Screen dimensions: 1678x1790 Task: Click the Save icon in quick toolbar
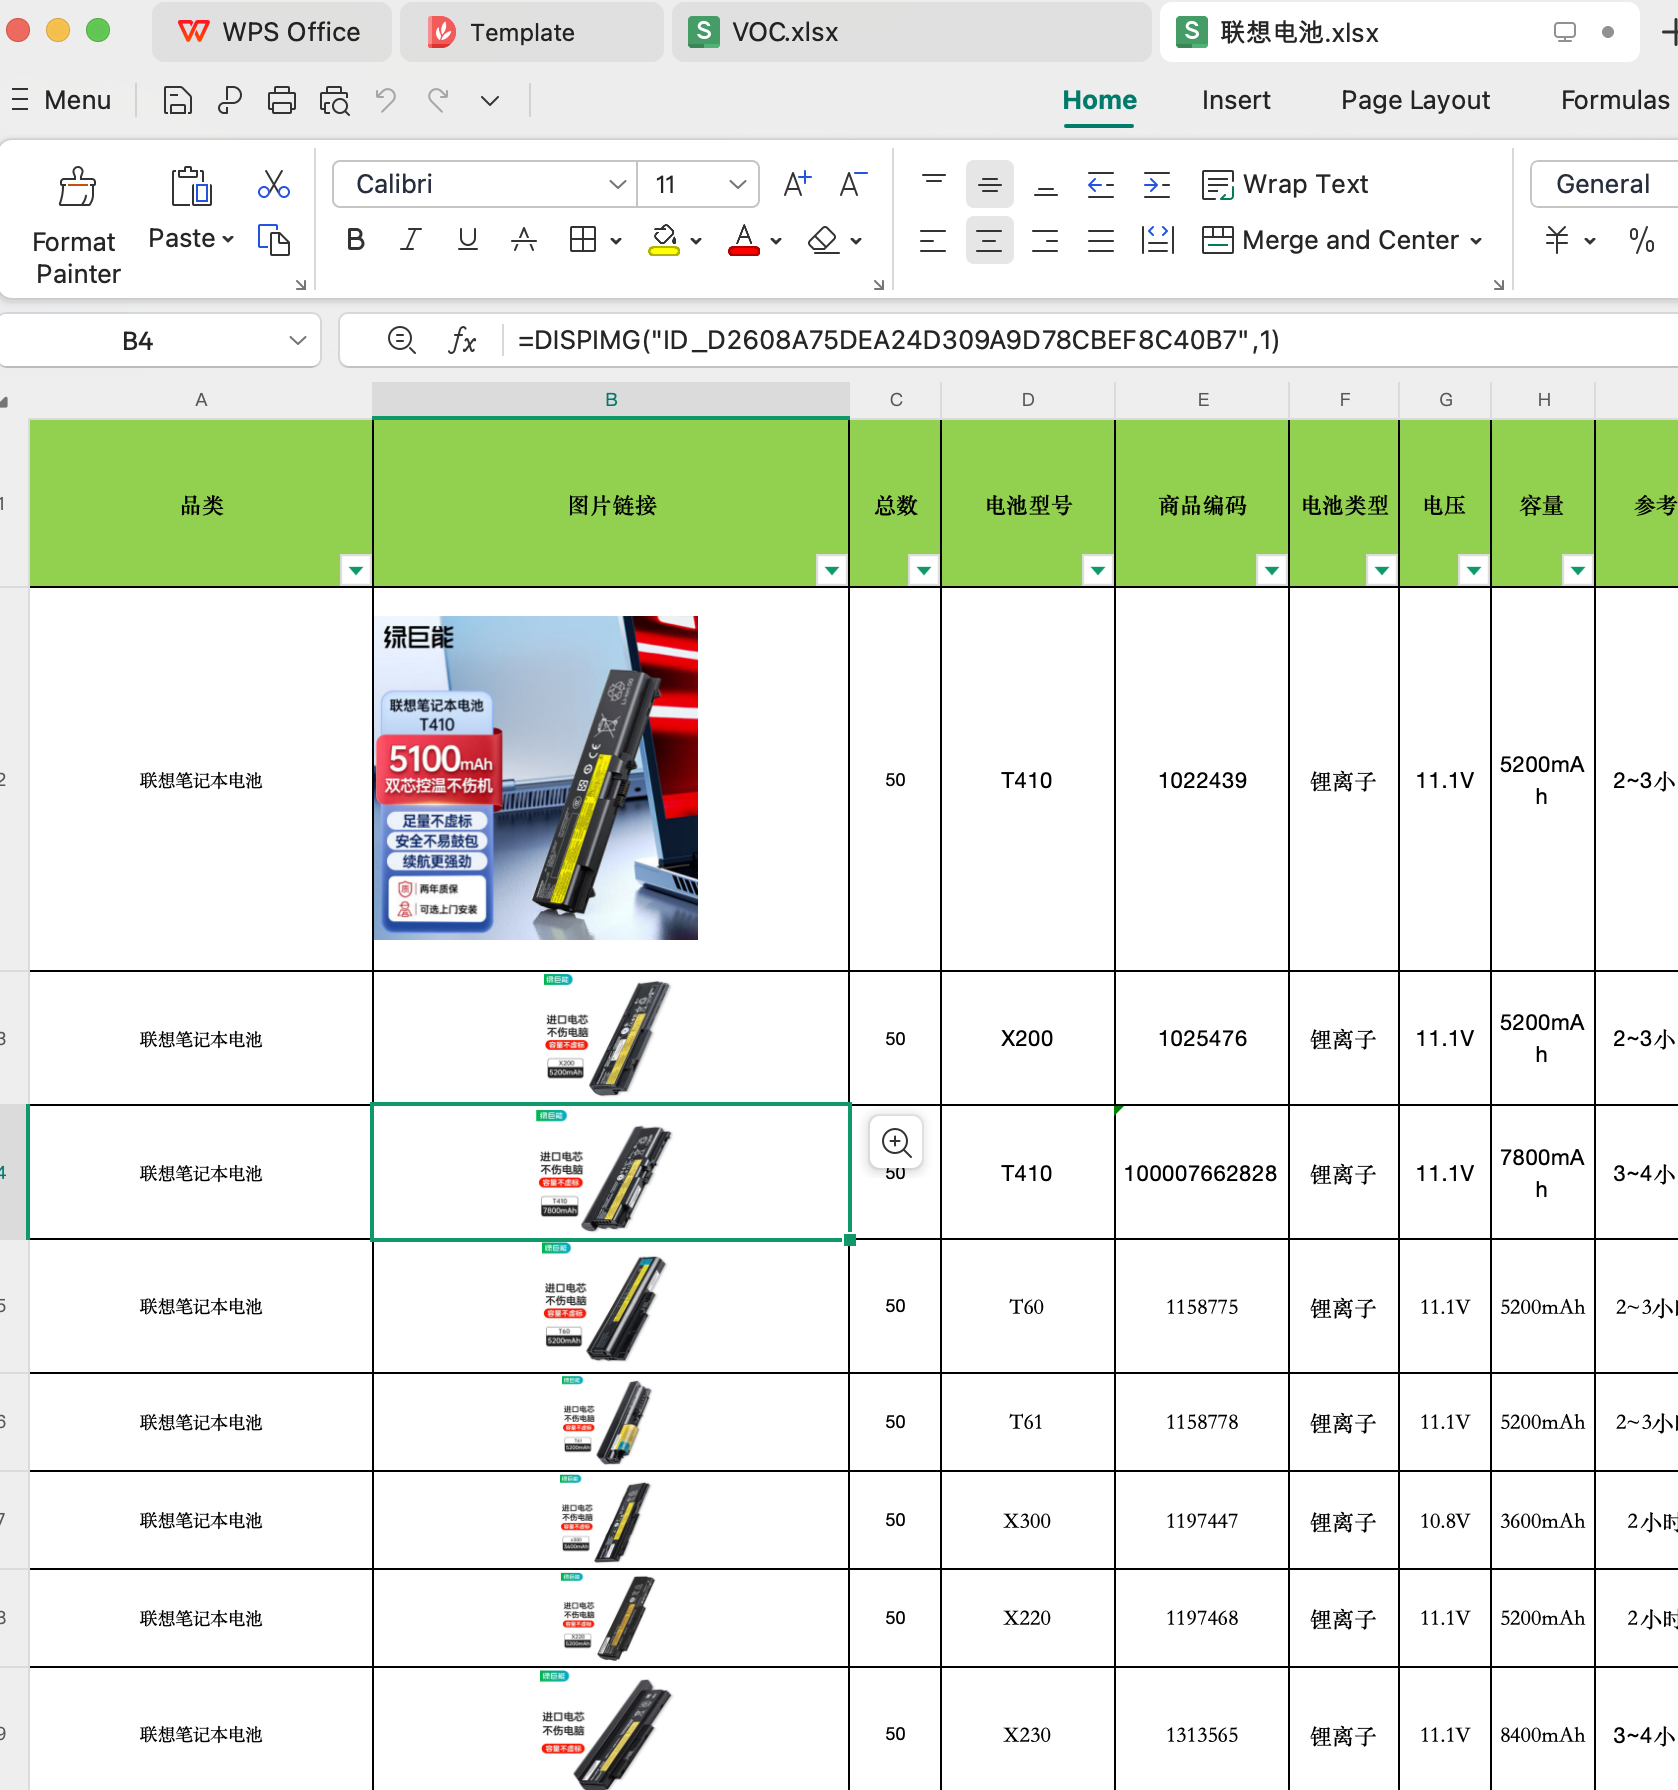pos(178,100)
